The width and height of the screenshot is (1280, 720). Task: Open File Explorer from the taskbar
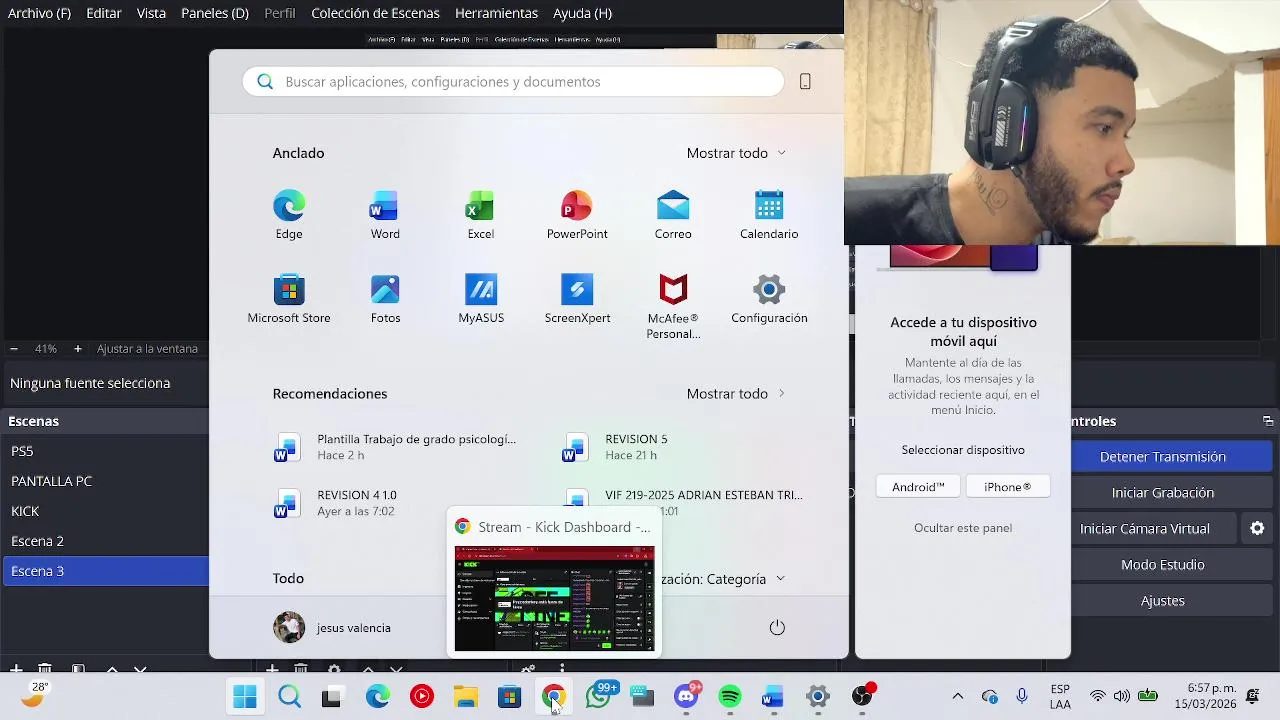466,697
